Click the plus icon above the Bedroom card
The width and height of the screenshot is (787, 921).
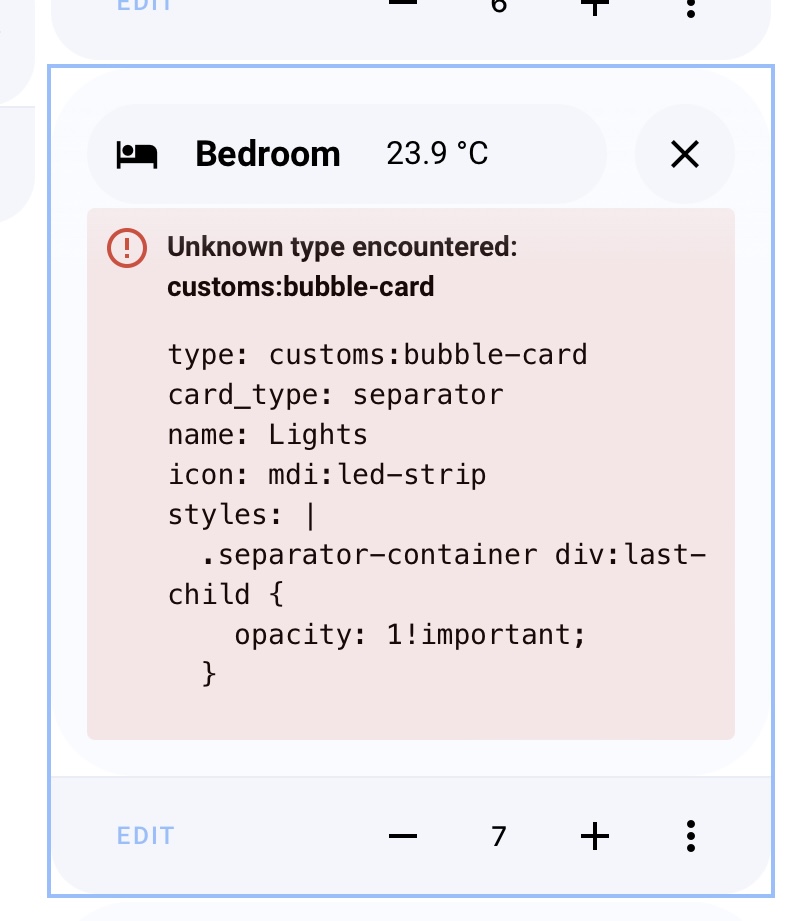(x=594, y=6)
